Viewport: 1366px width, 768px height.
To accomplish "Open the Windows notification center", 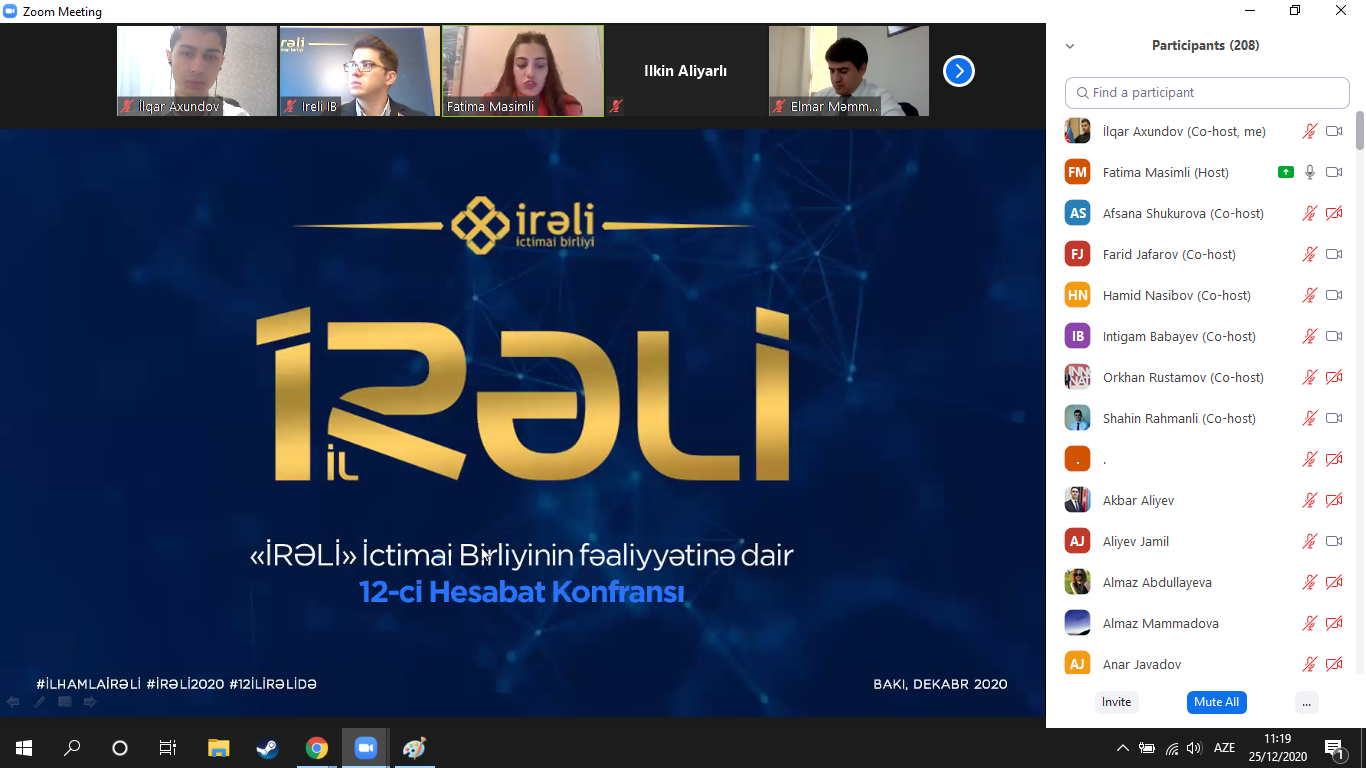I will [1335, 748].
